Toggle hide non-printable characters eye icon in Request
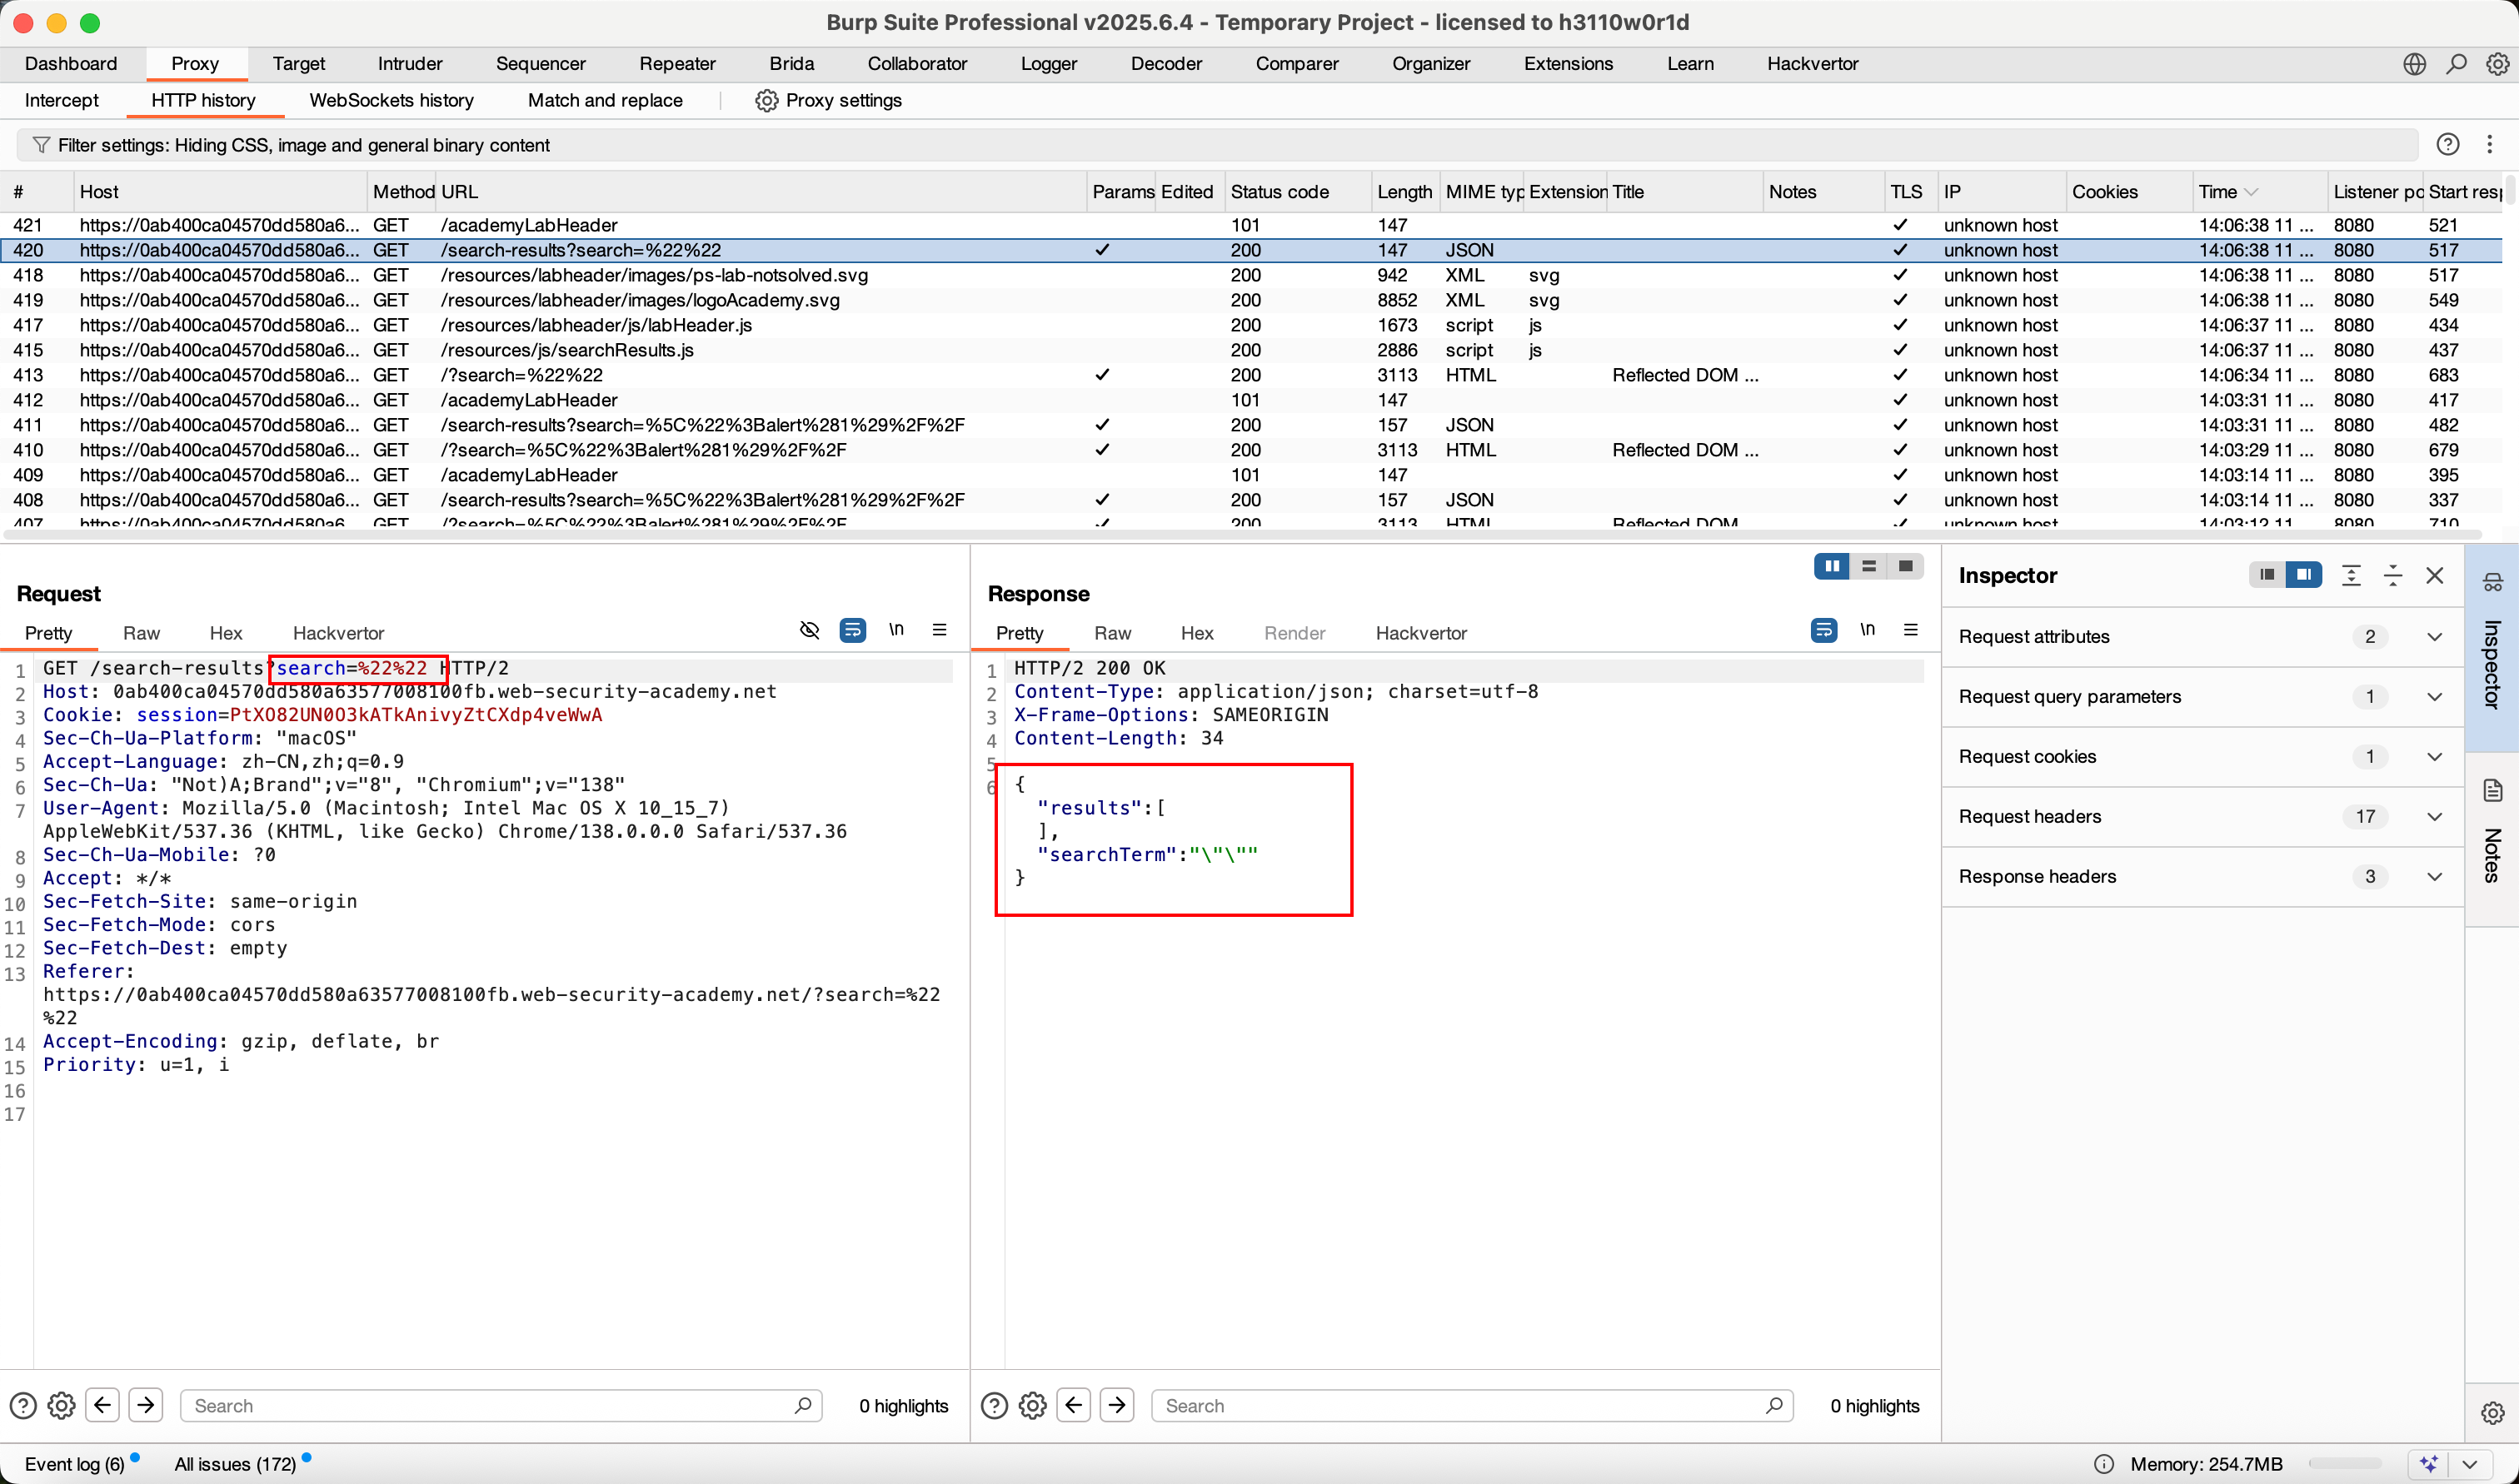 tap(810, 630)
